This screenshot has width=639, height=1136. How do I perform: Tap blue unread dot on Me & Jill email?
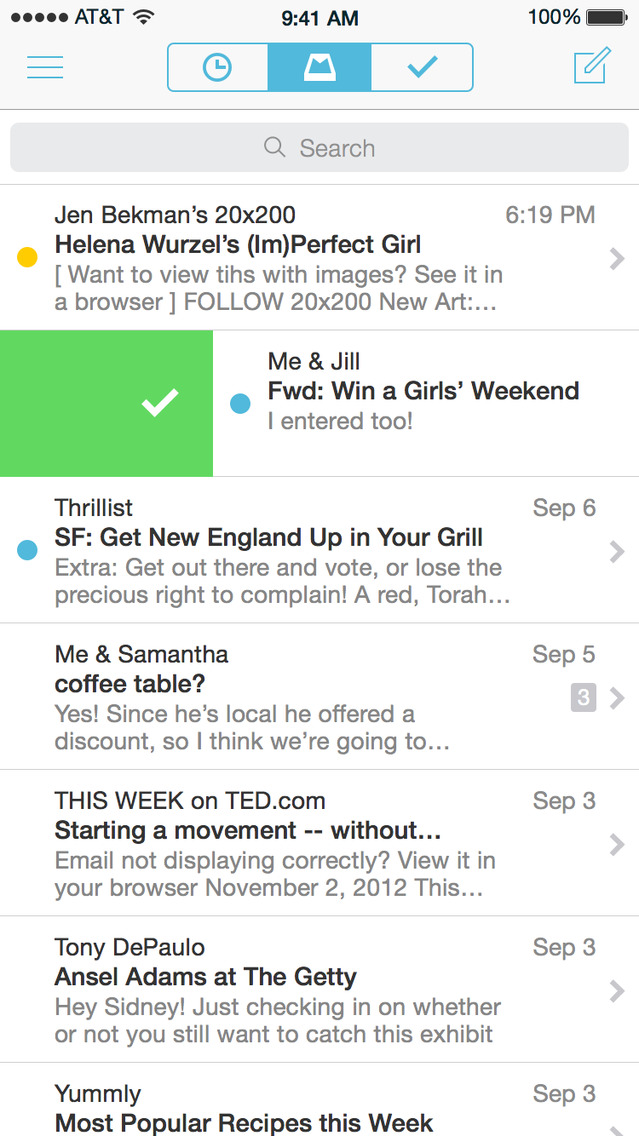coord(240,404)
